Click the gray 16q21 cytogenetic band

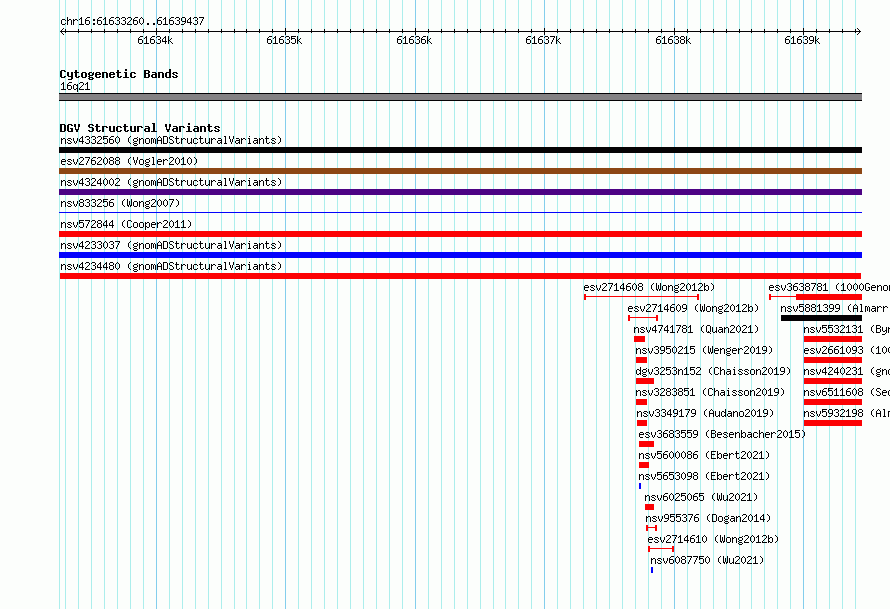coord(460,97)
